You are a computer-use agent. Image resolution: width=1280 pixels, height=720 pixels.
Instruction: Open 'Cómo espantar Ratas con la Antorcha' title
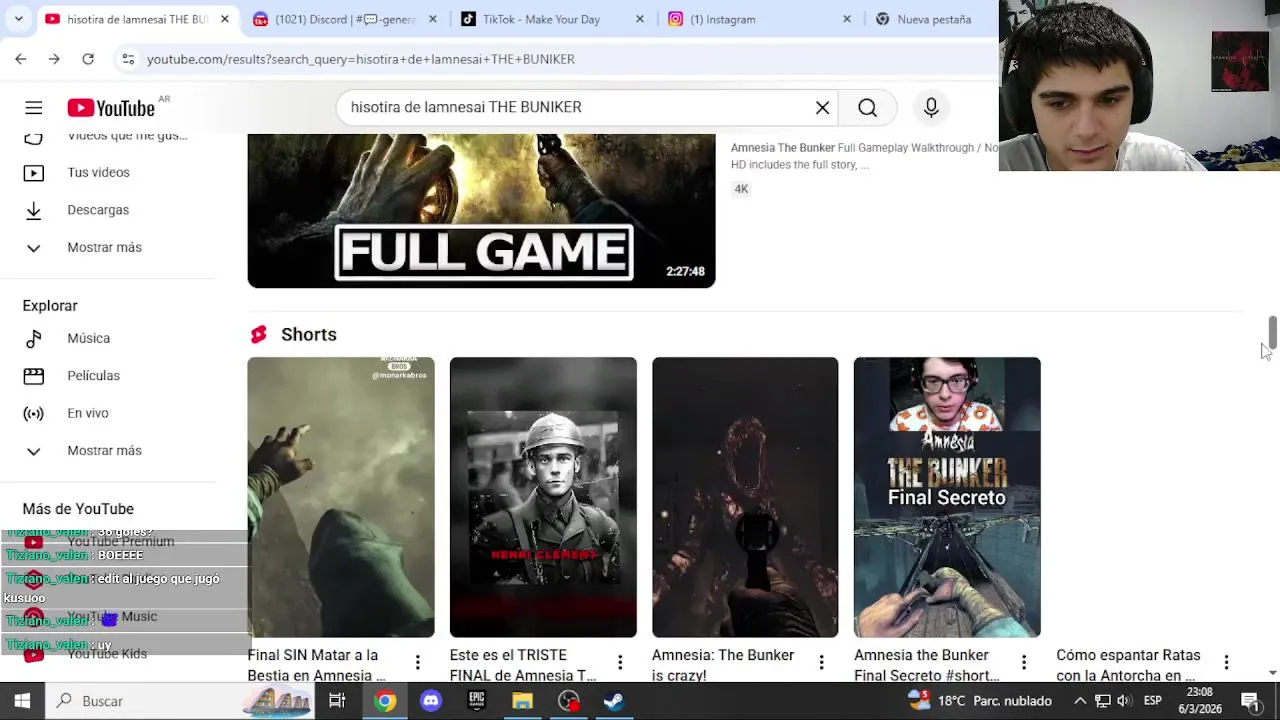(x=1128, y=665)
